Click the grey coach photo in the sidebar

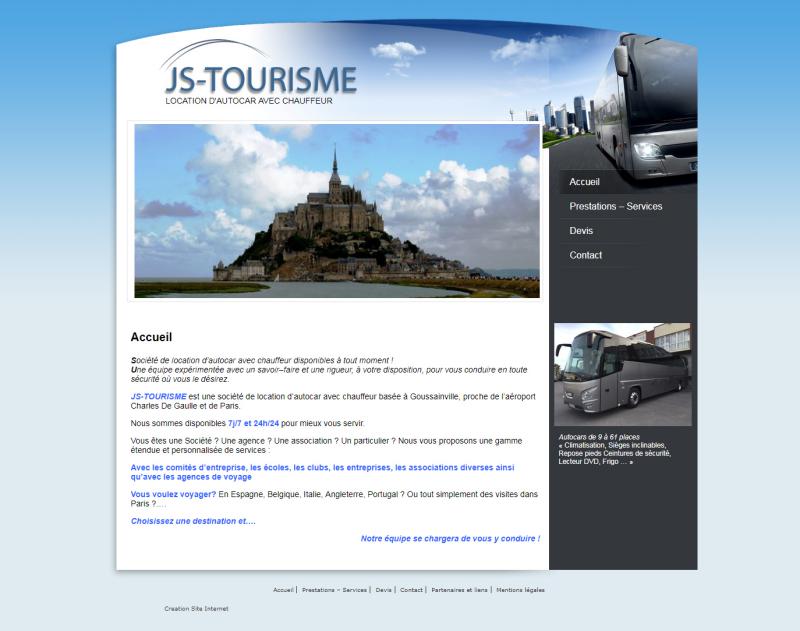tap(623, 365)
